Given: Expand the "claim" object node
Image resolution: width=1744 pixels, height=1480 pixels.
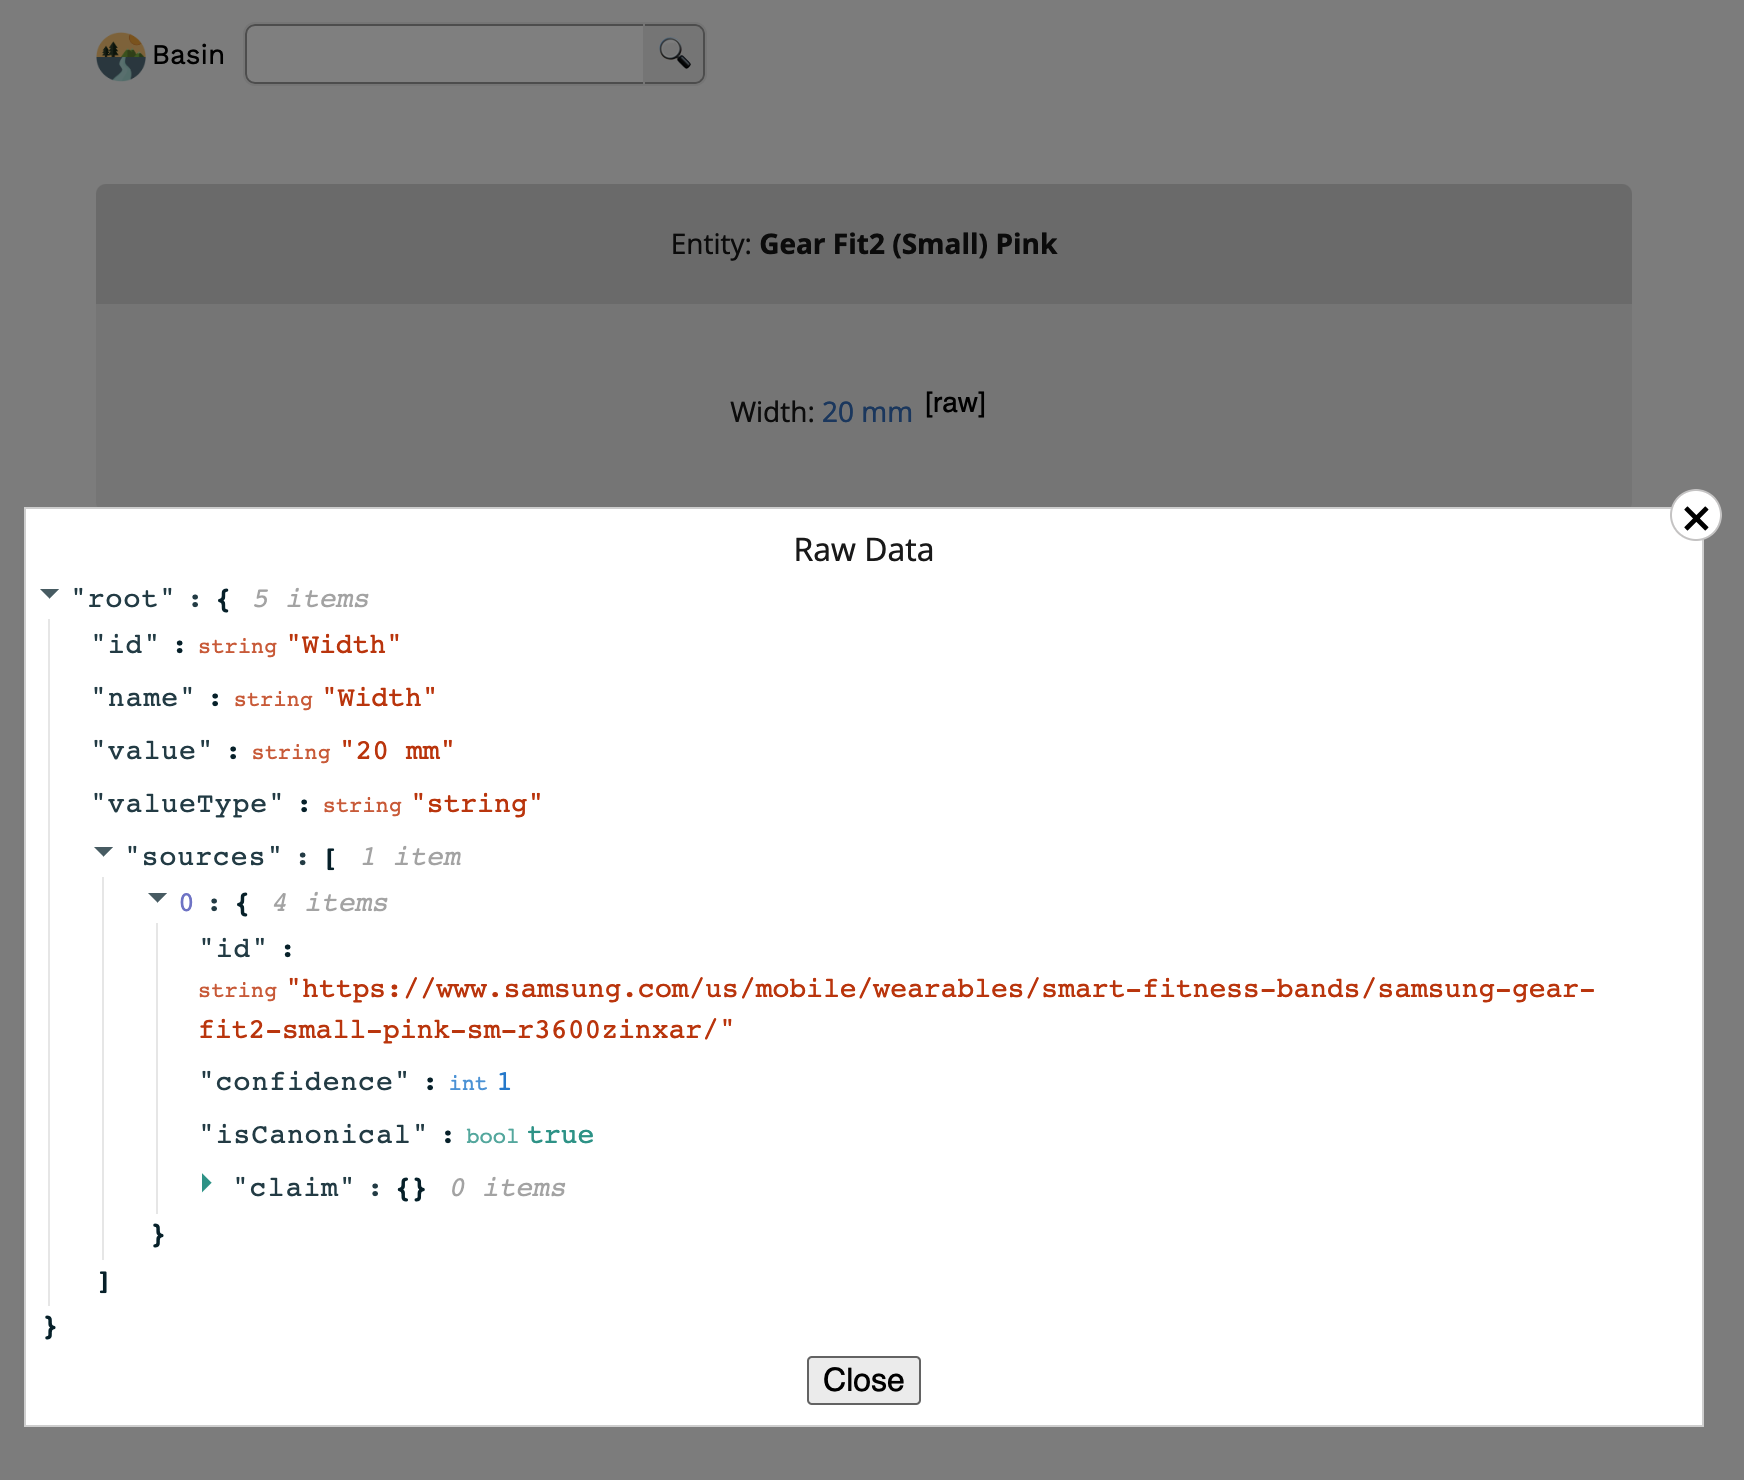Looking at the screenshot, I should pos(207,1183).
